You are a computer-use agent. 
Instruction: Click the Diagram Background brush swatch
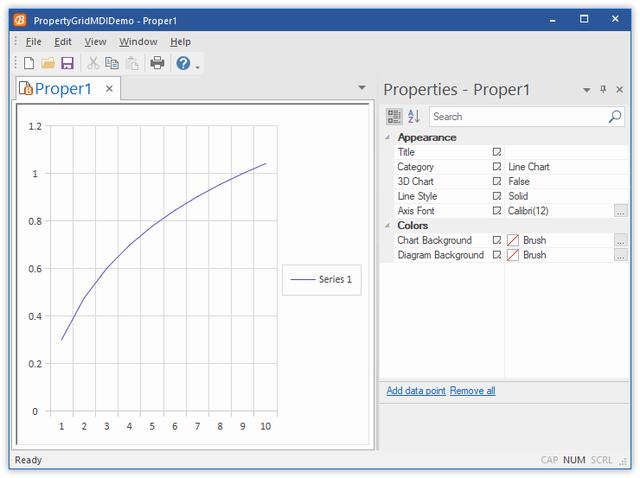point(513,255)
